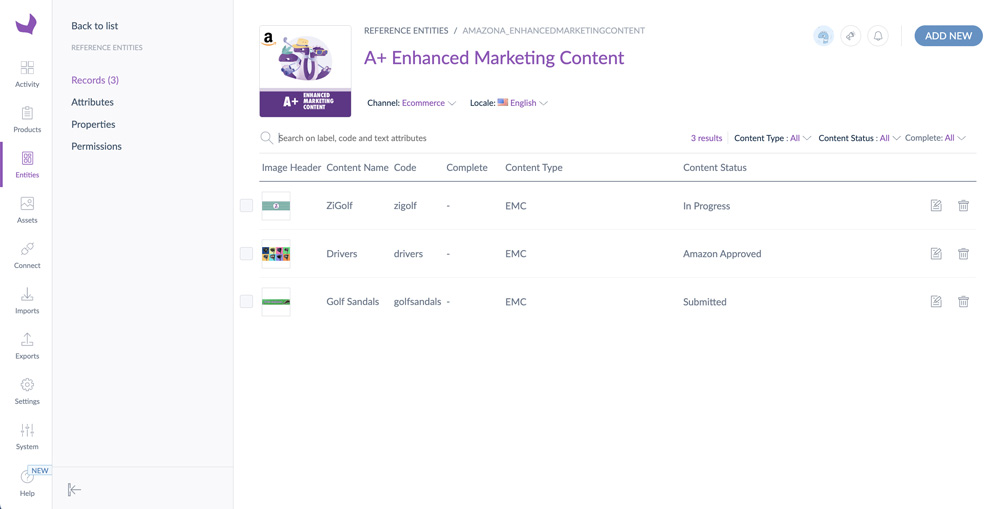The image size is (1000, 509).
Task: Open the Content Status filter dropdown
Action: tap(859, 138)
